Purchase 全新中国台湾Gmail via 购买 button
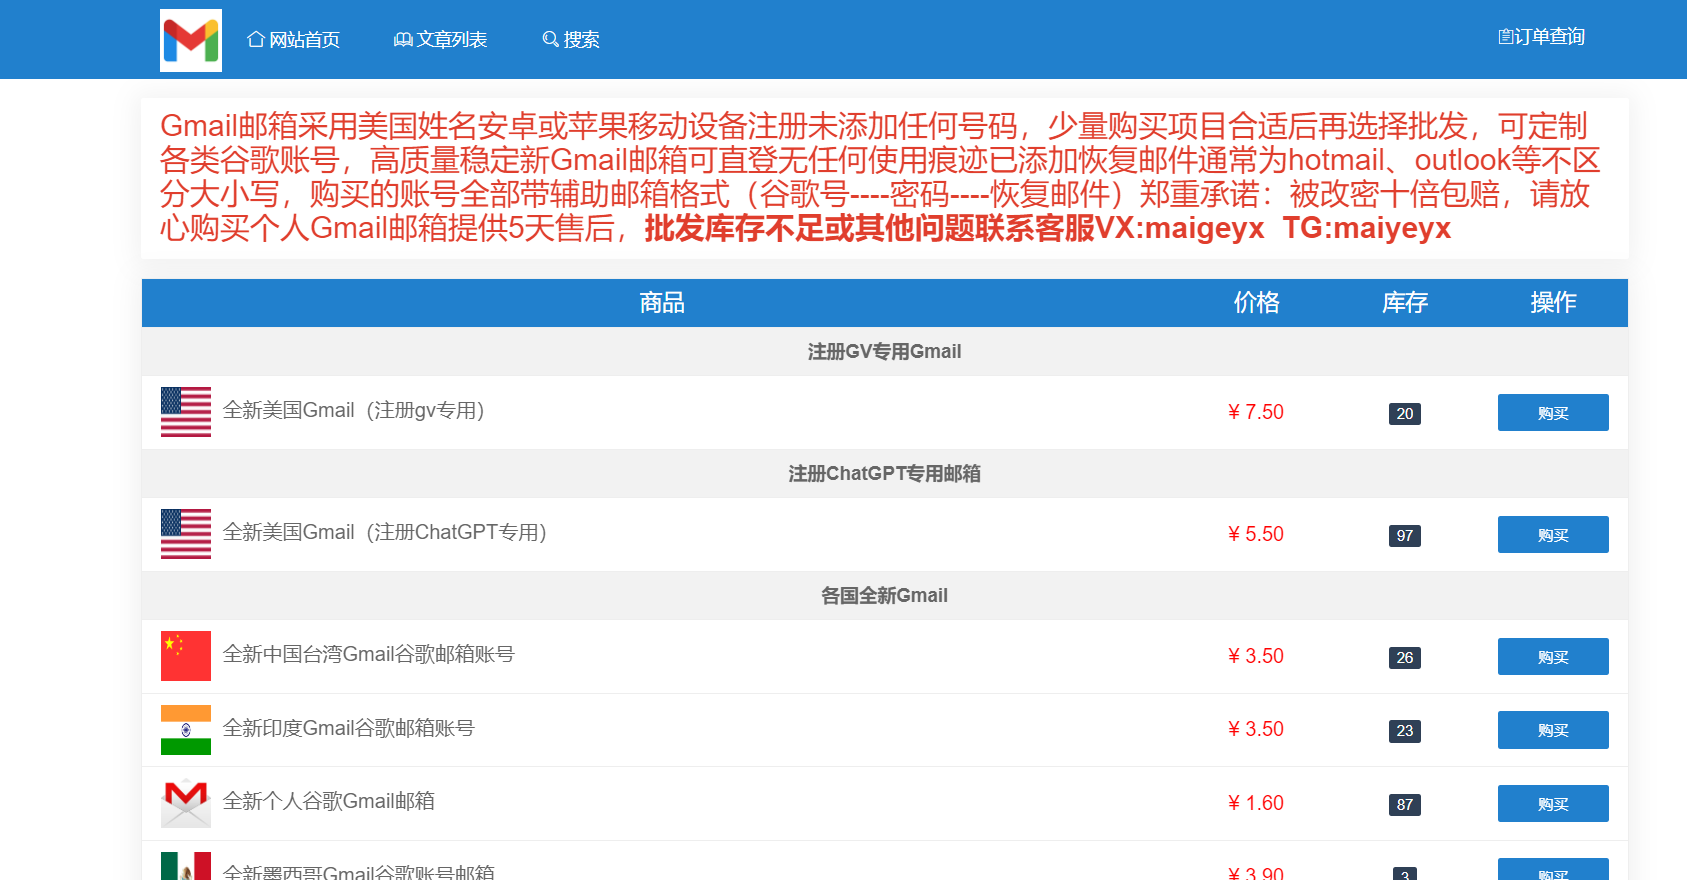 pyautogui.click(x=1552, y=657)
